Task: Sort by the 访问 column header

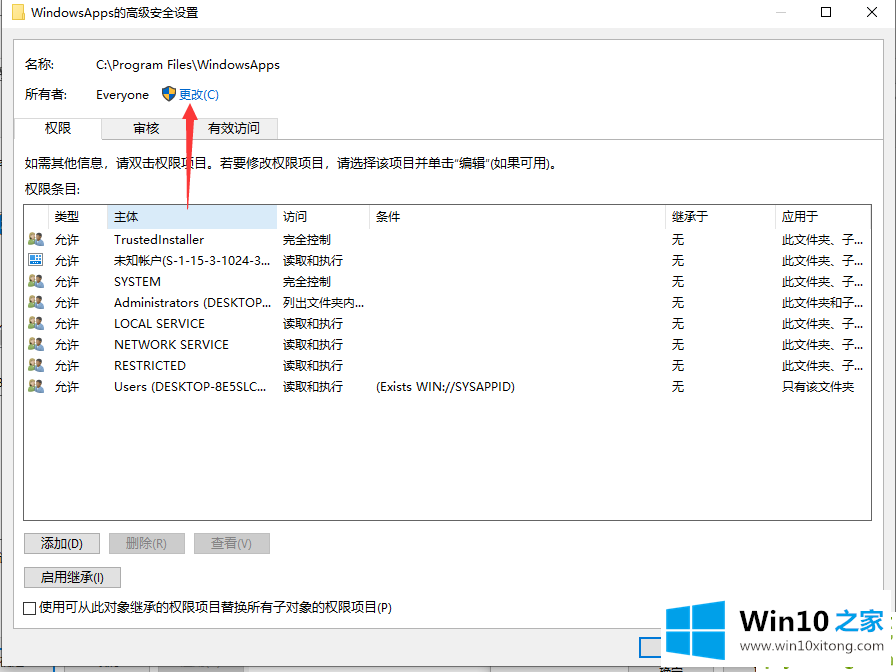Action: 323,217
